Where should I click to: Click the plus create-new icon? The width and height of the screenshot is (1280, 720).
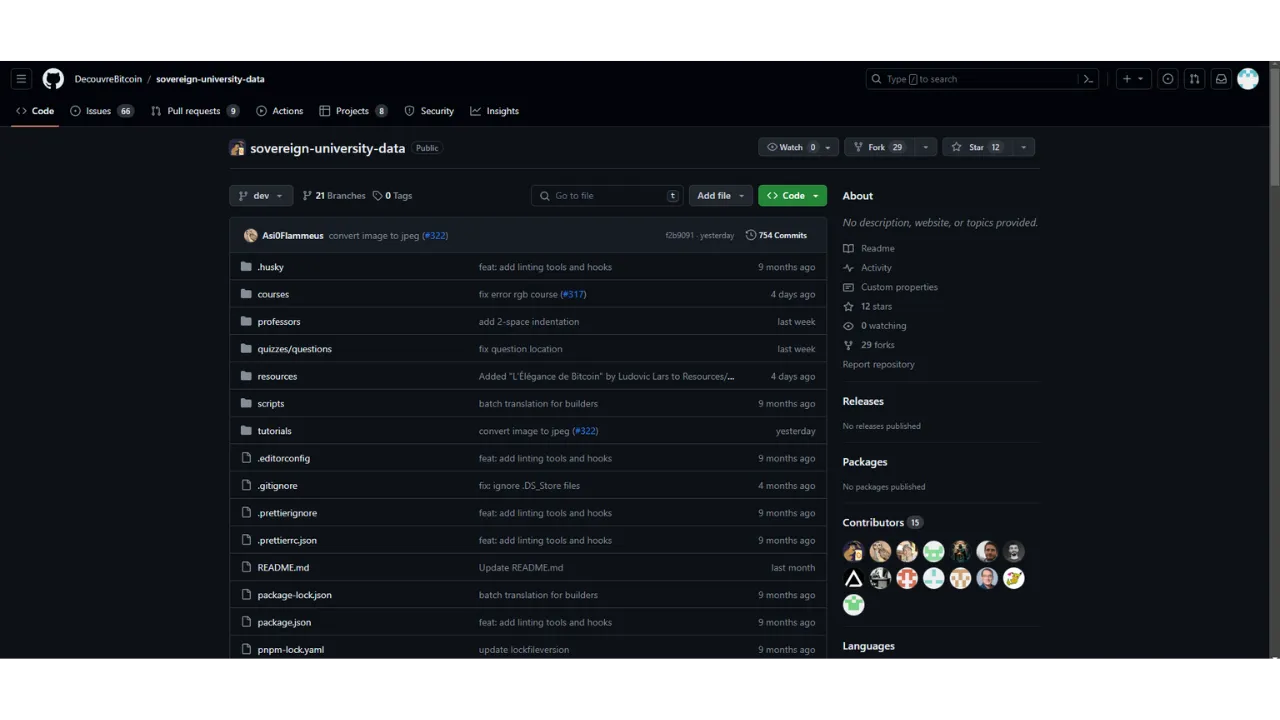1133,79
